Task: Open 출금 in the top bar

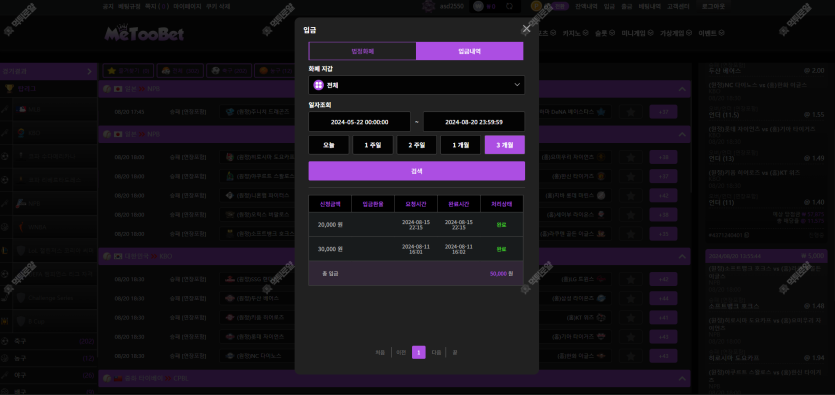Action: coord(626,6)
